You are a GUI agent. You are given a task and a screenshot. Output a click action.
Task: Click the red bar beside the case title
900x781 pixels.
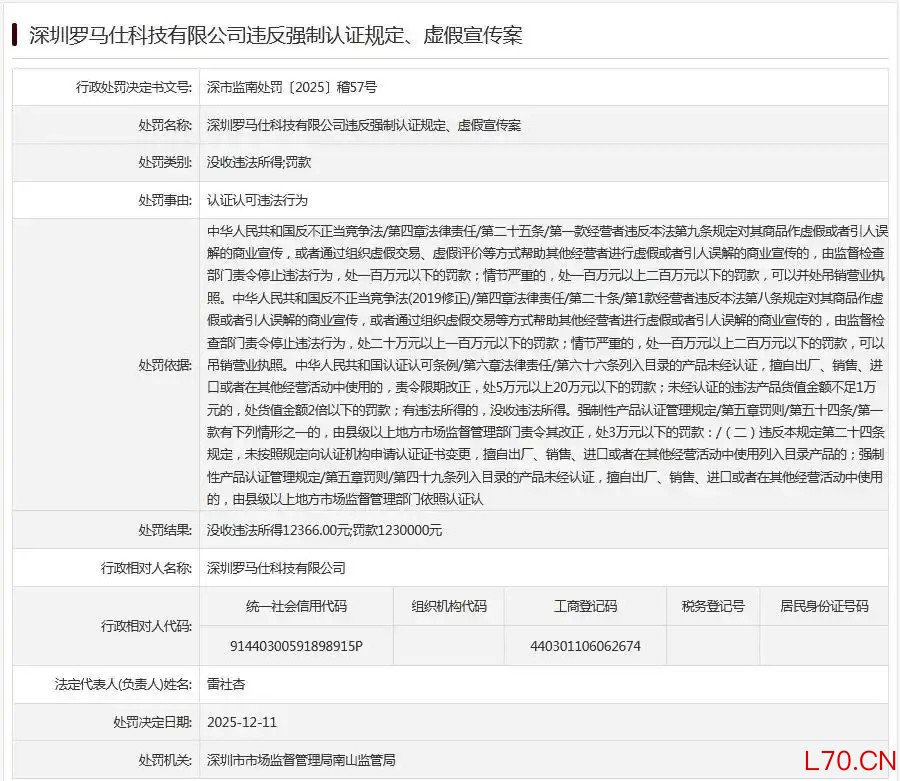coord(14,35)
